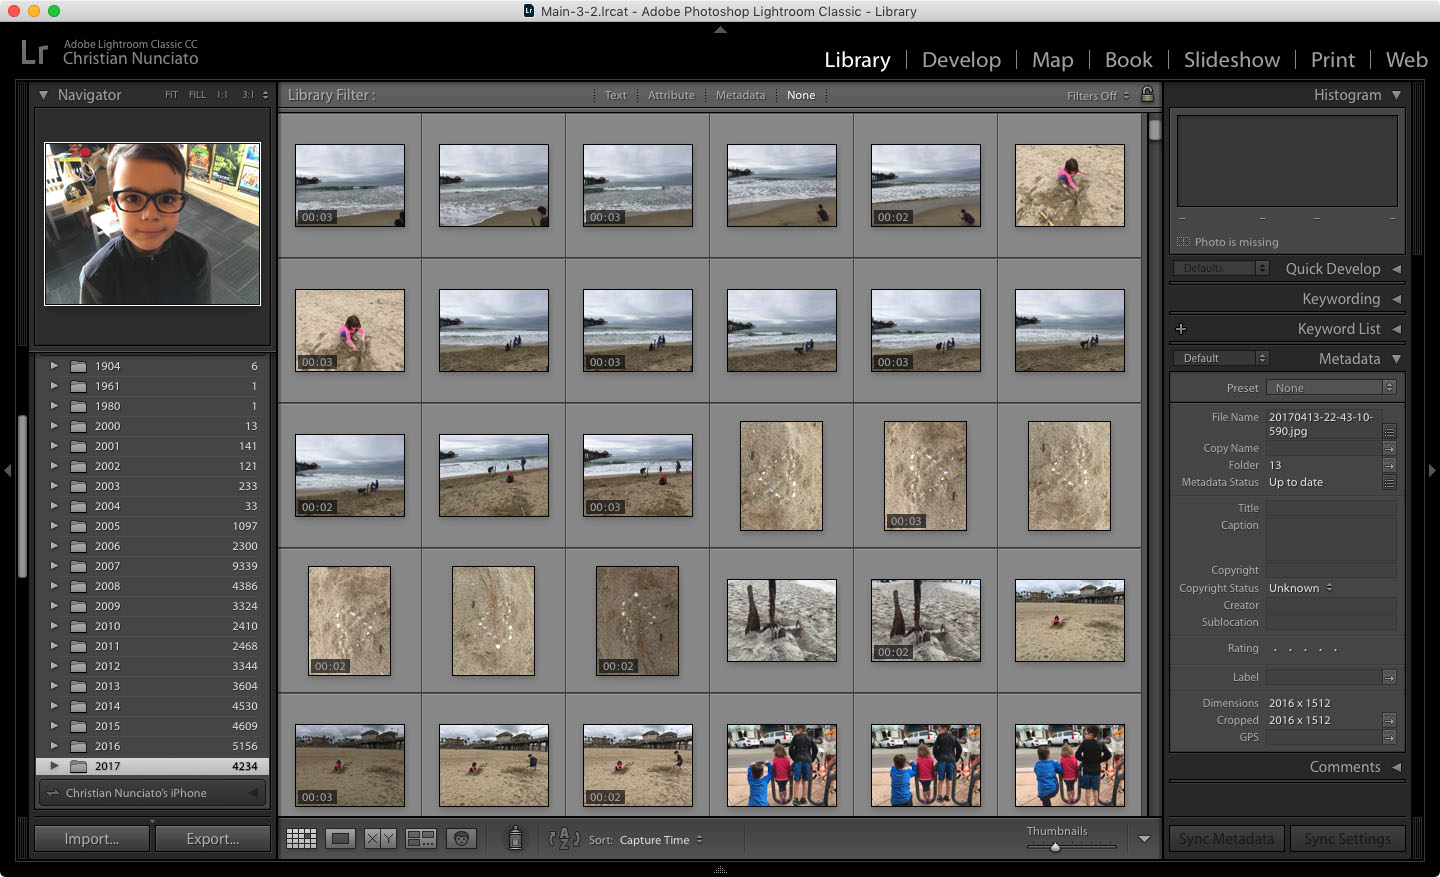This screenshot has width=1440, height=877.
Task: Collapse the Navigator panel
Action: tap(43, 95)
